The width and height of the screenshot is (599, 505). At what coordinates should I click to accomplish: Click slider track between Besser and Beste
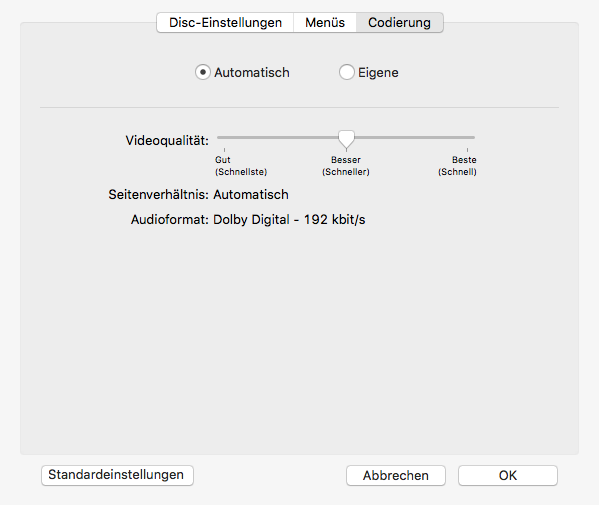click(411, 137)
